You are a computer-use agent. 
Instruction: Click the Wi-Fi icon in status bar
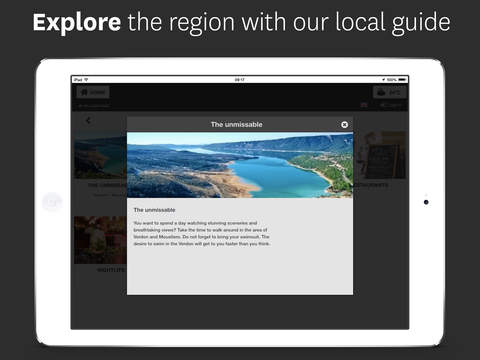point(86,80)
